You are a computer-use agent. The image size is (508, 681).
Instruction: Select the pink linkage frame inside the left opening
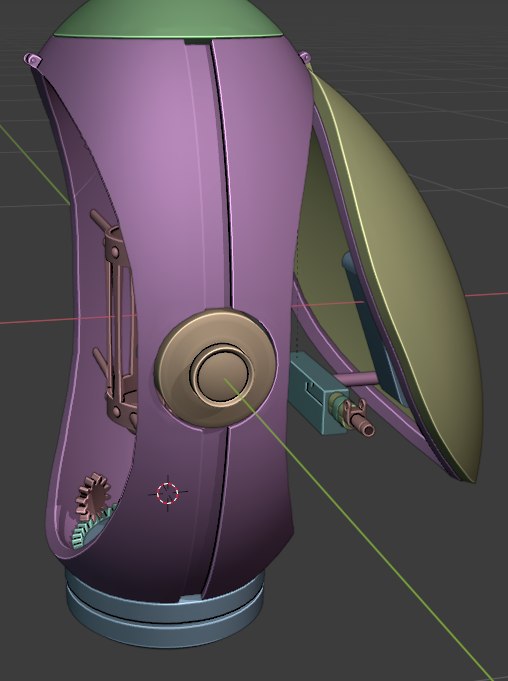tap(114, 321)
